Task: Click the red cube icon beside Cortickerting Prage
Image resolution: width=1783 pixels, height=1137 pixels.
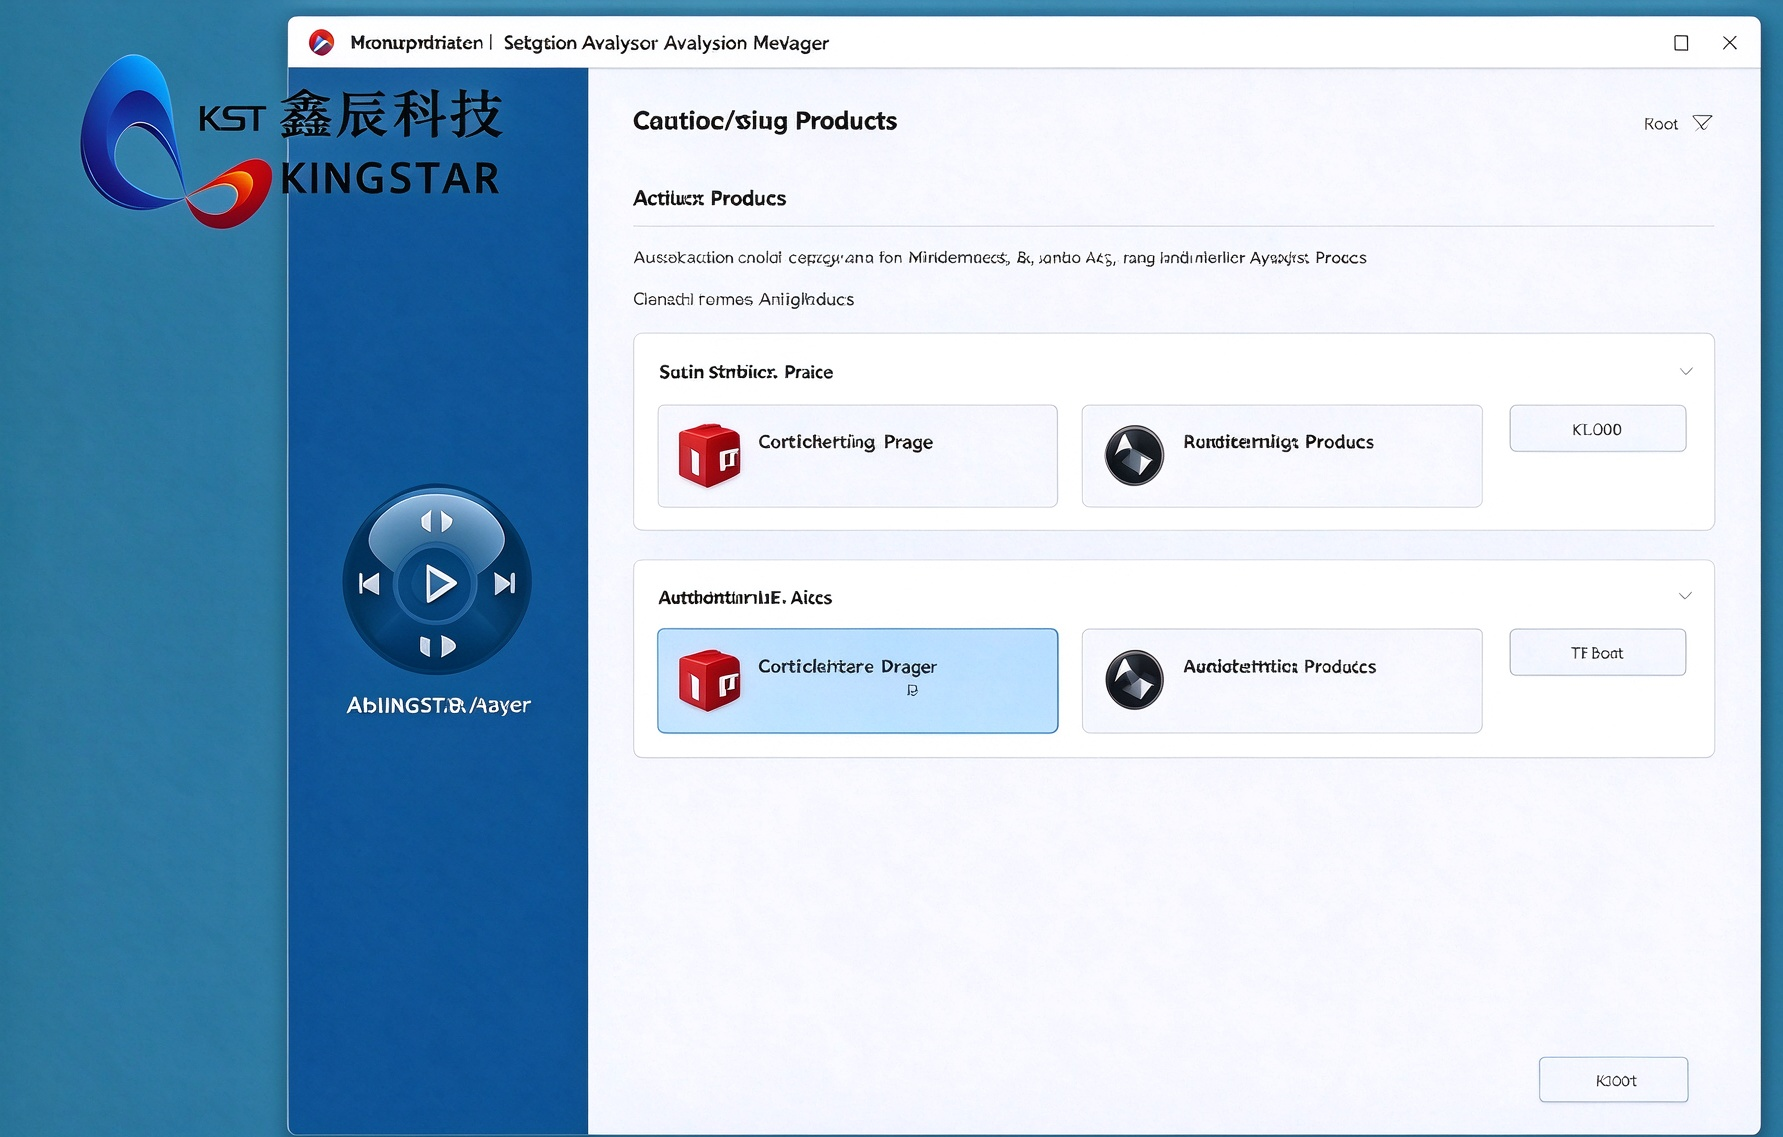Action: coord(709,456)
